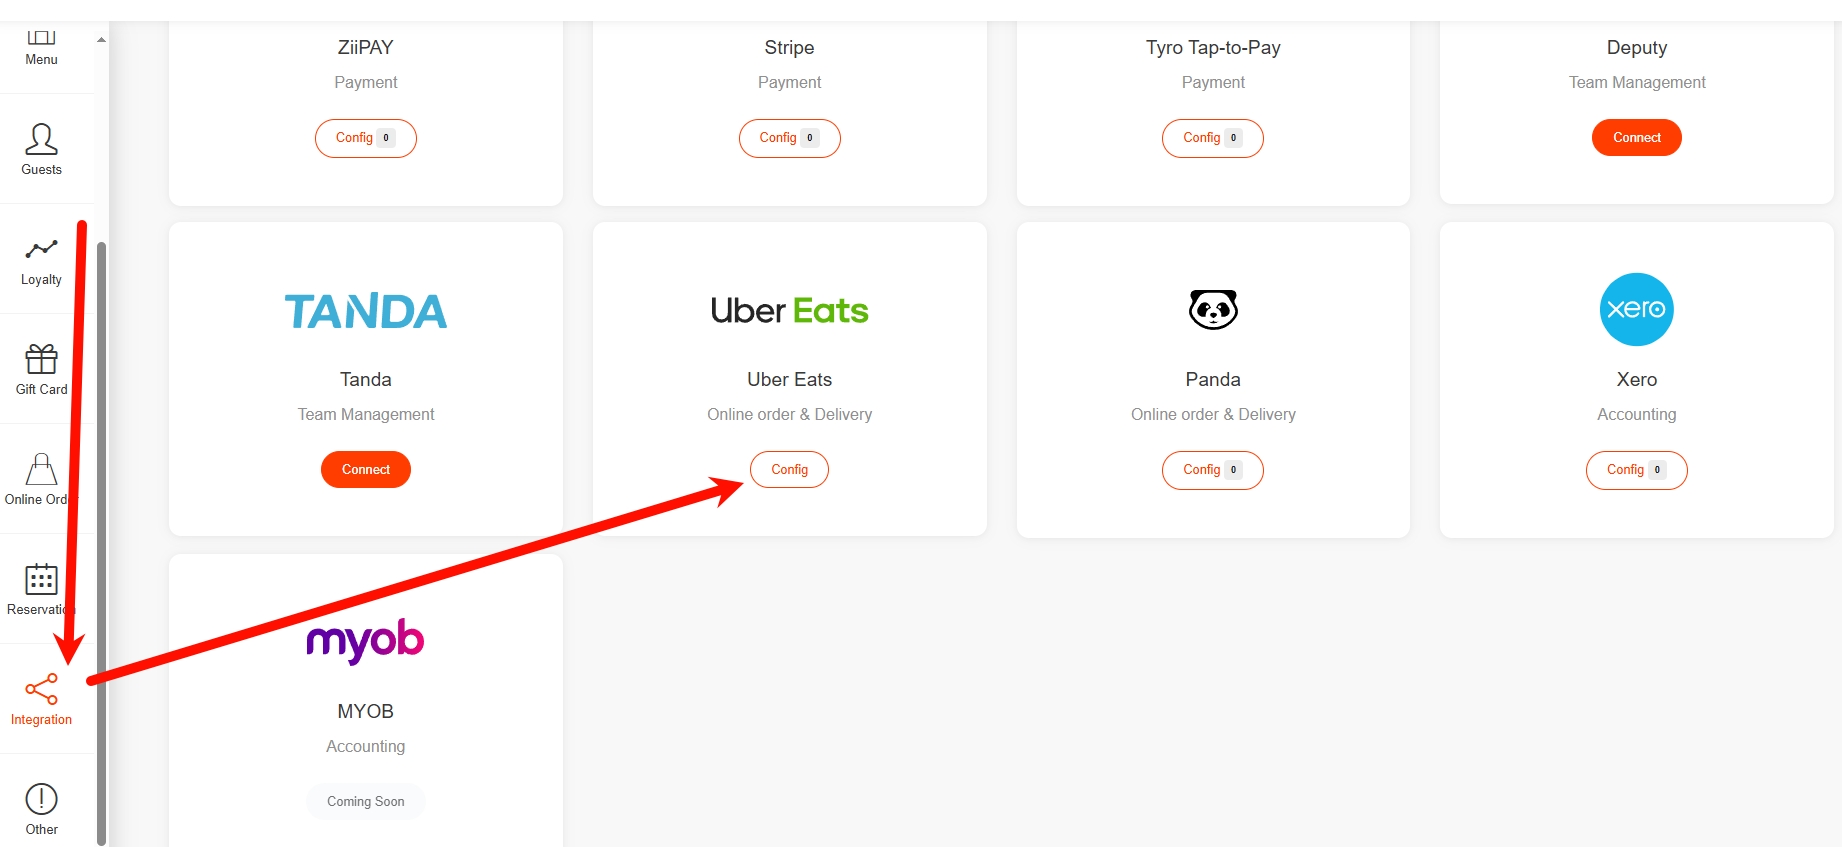Image resolution: width=1842 pixels, height=847 pixels.
Task: Open Config for Uber Eats
Action: [789, 470]
